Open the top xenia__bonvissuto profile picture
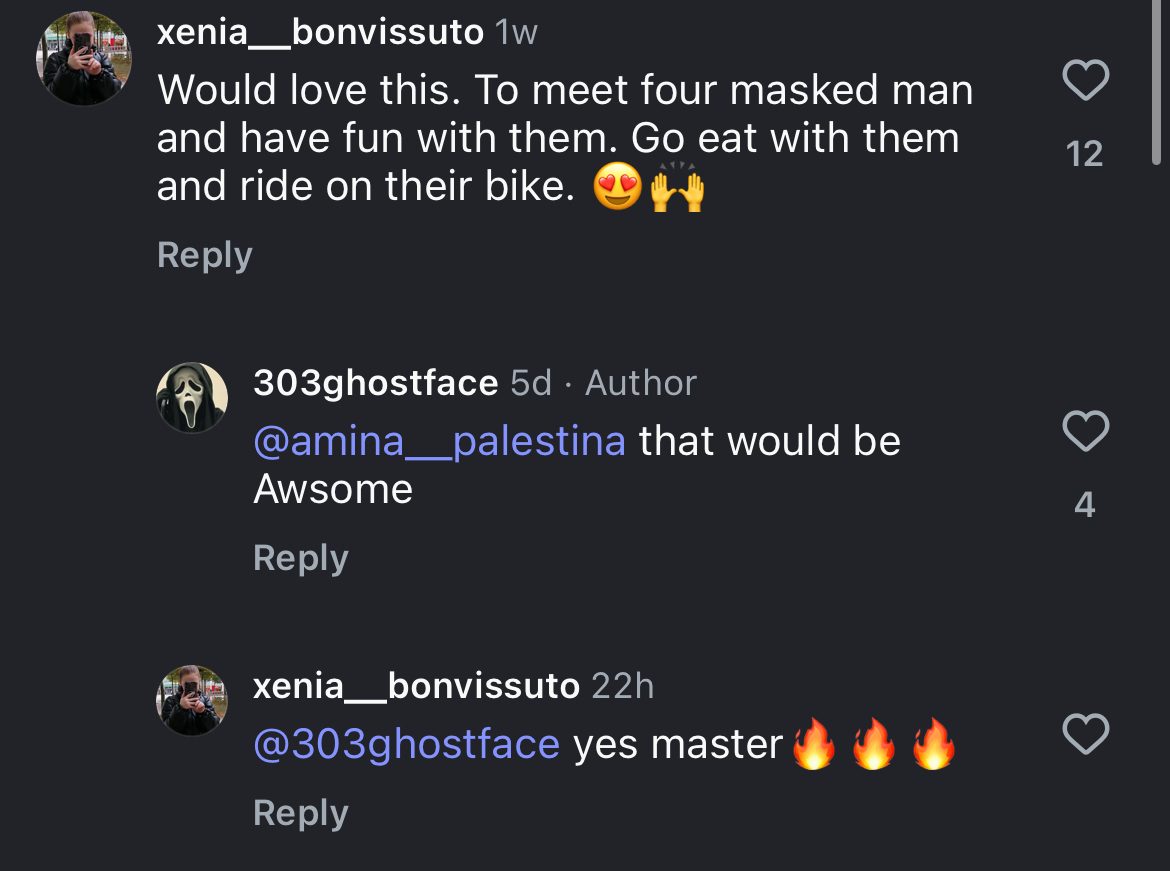Image resolution: width=1170 pixels, height=871 pixels. [x=84, y=59]
